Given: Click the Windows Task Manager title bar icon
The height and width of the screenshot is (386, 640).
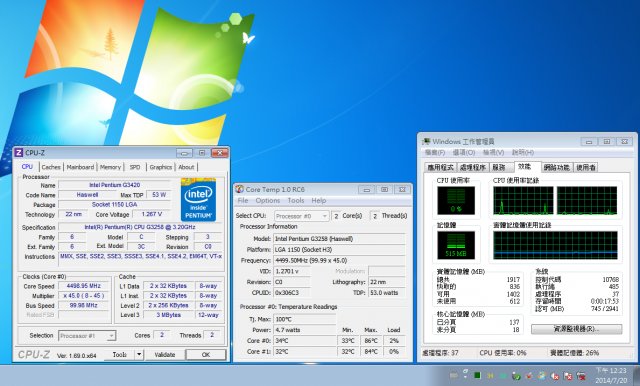Looking at the screenshot, I should [427, 142].
